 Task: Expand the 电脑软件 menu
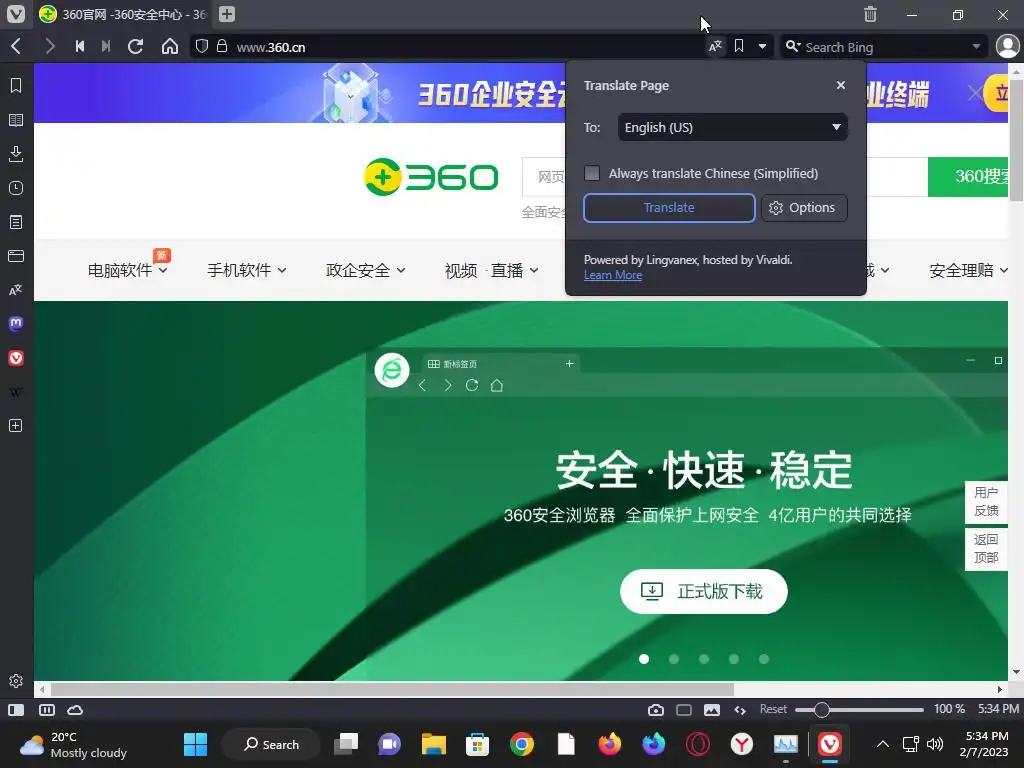pyautogui.click(x=127, y=270)
